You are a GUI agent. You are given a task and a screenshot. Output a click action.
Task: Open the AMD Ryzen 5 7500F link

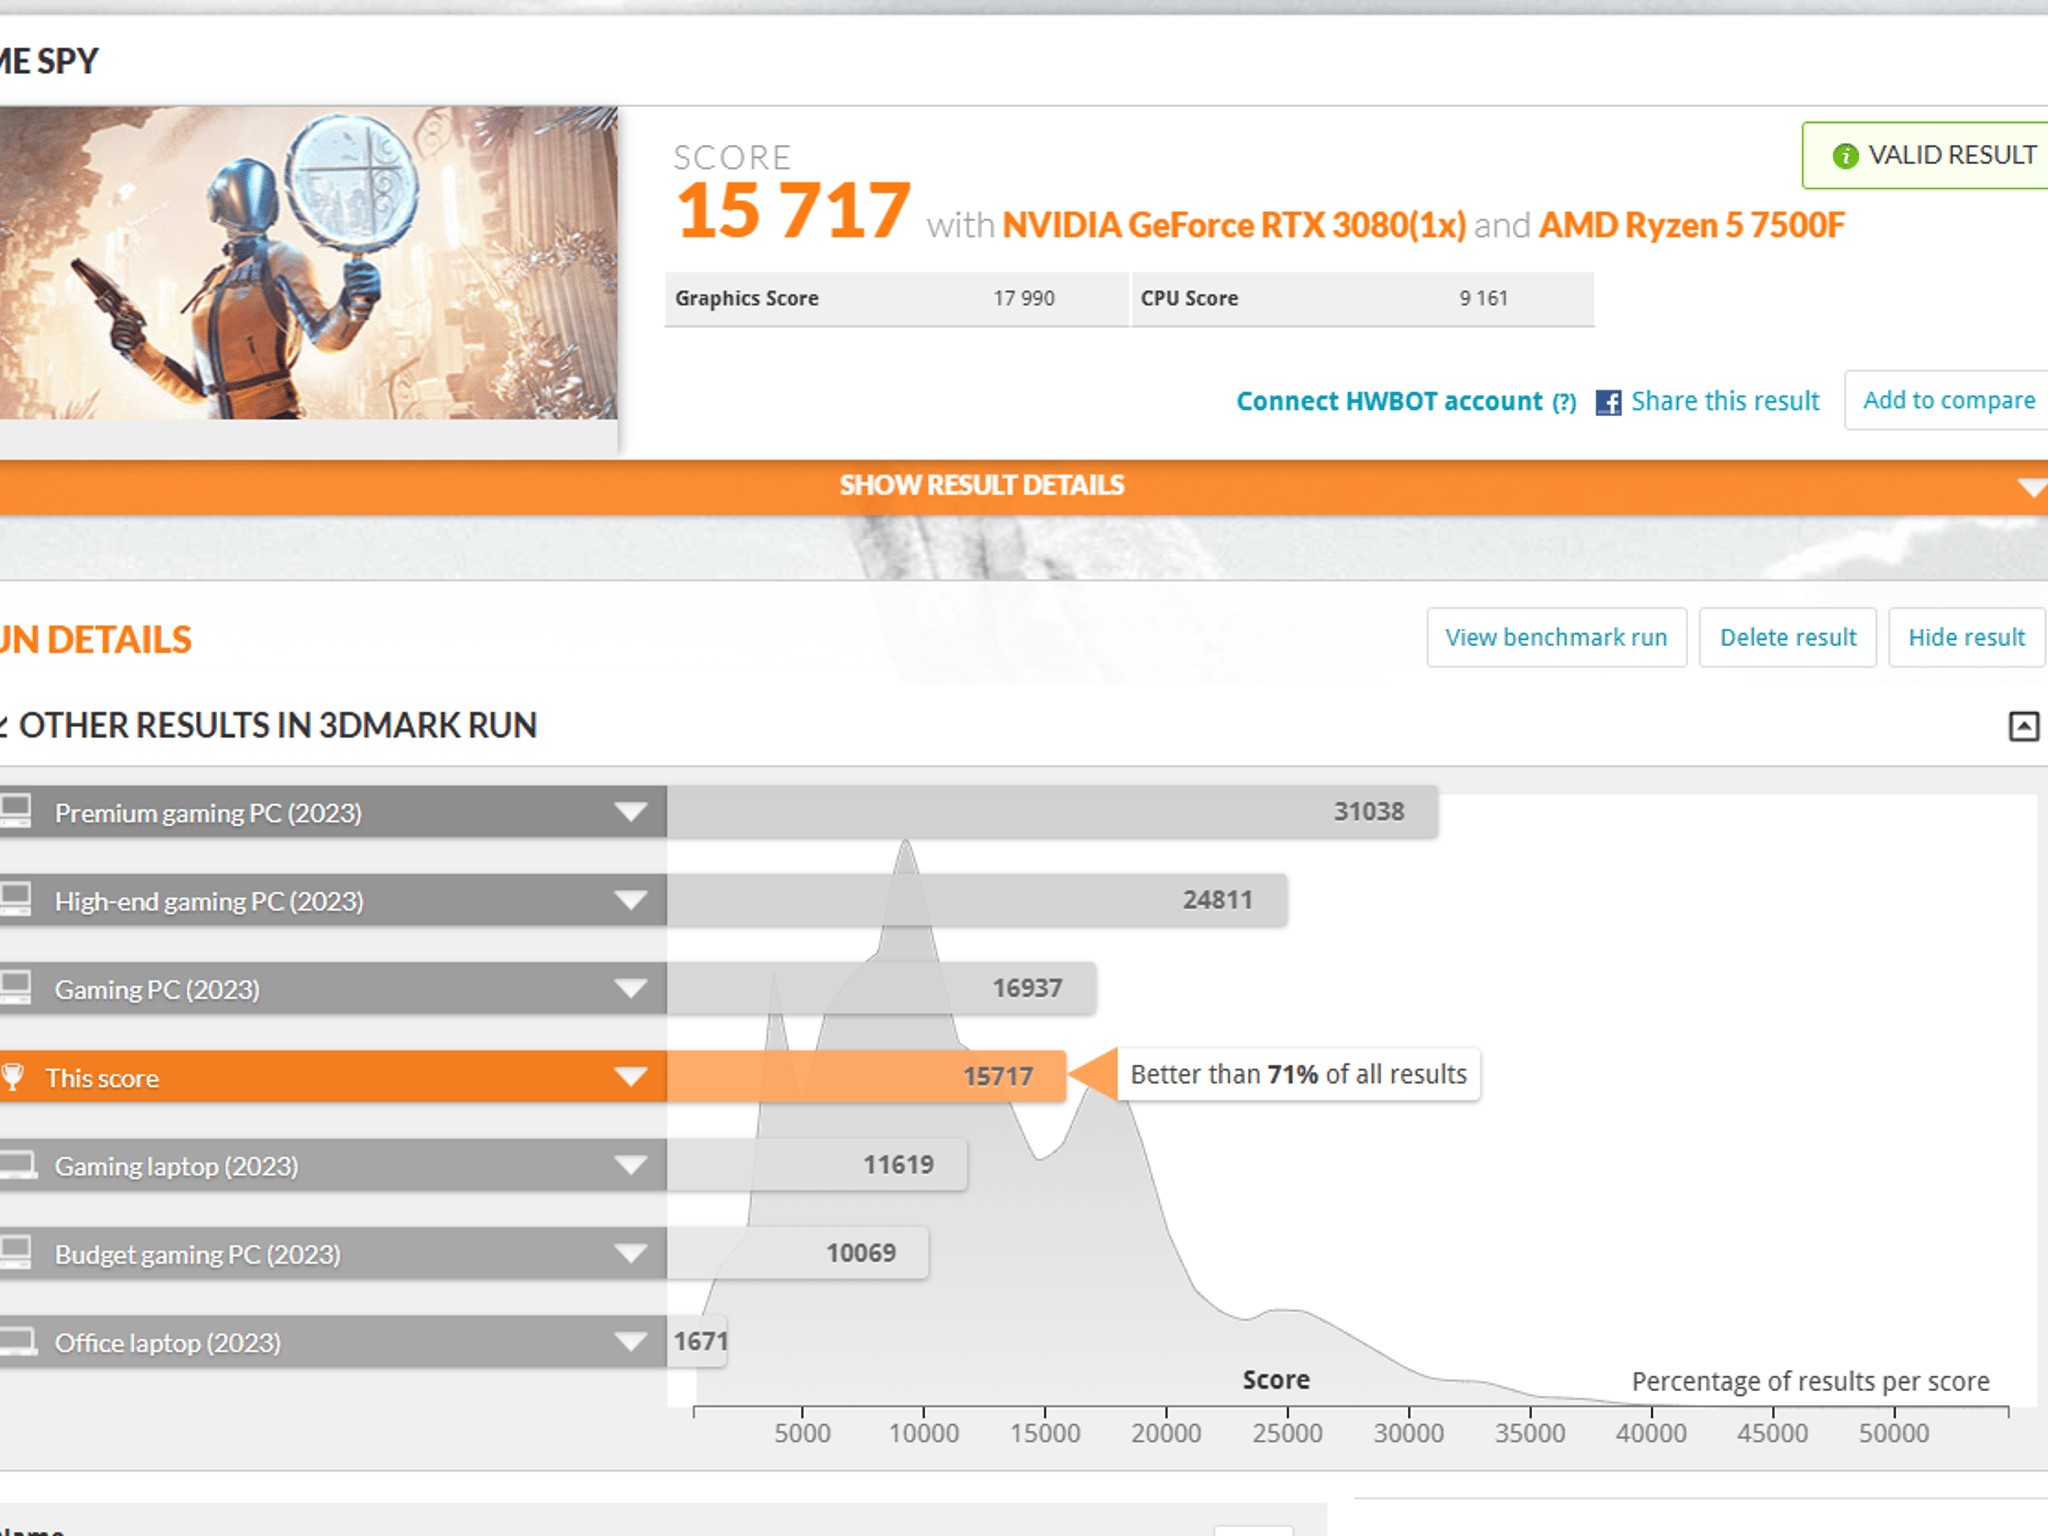point(1692,226)
